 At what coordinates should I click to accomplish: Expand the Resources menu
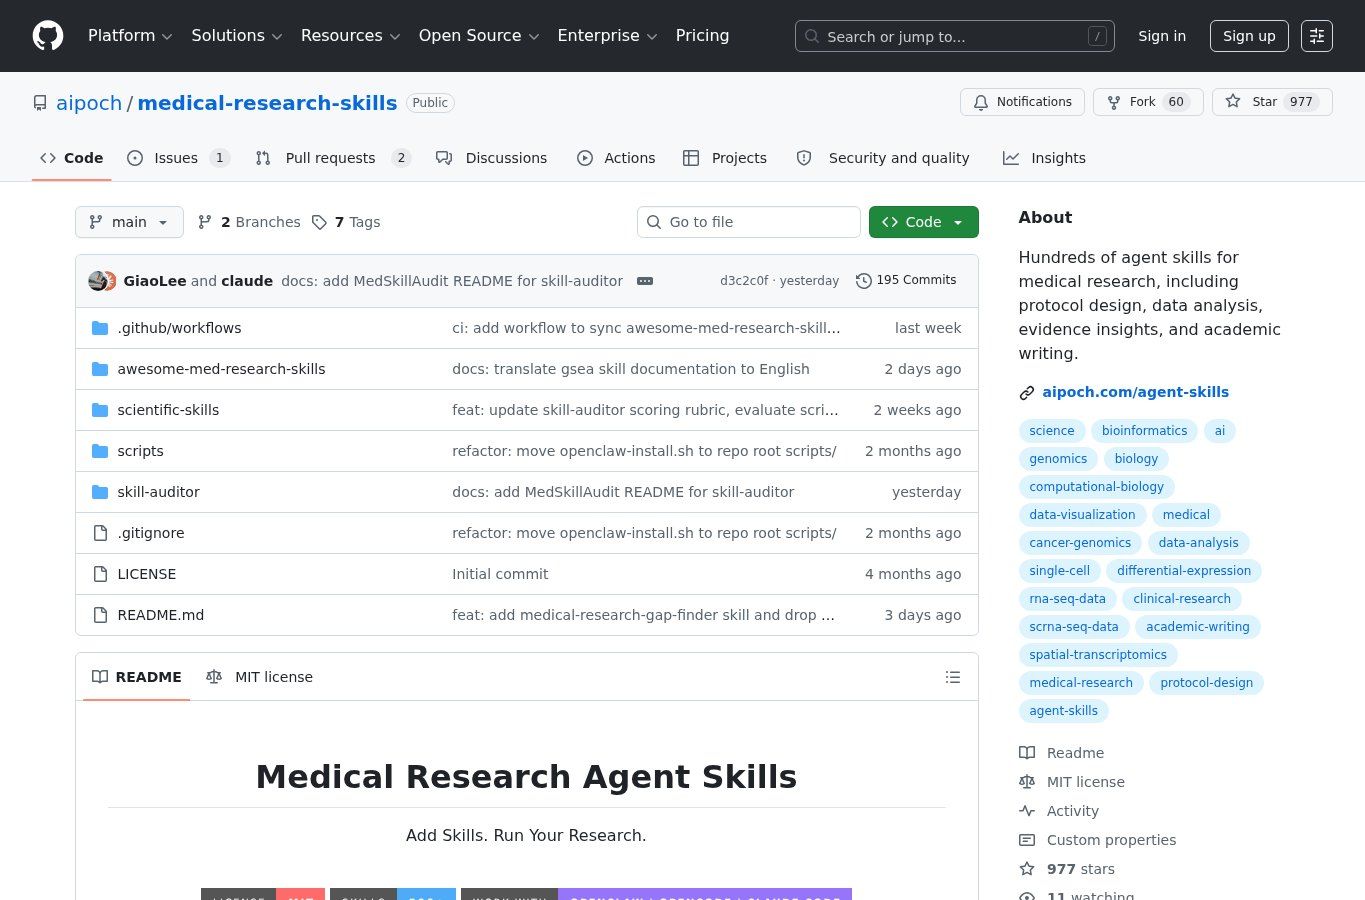[350, 36]
